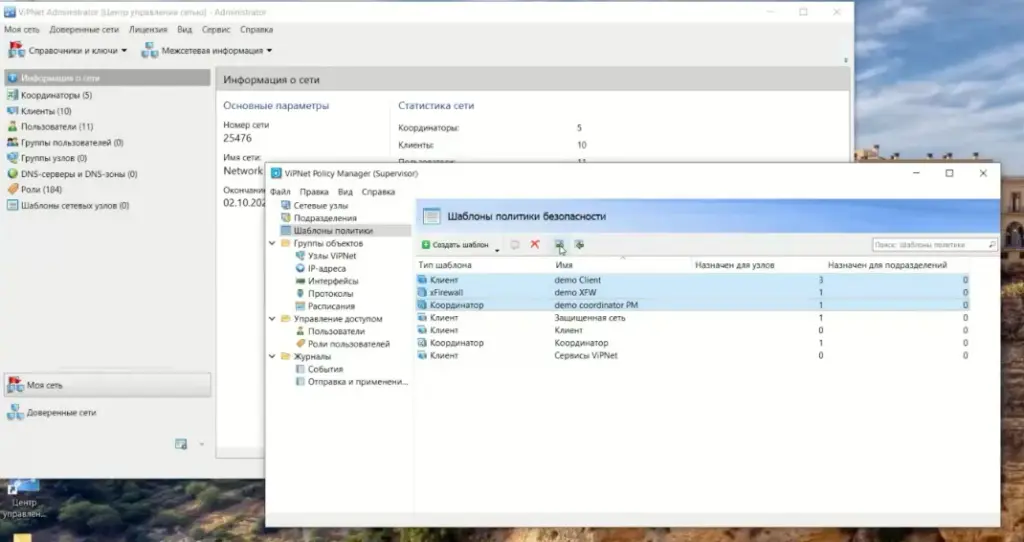Screen dimensions: 1024x542
Task: Open the Расписания tree node
Action: [331, 306]
